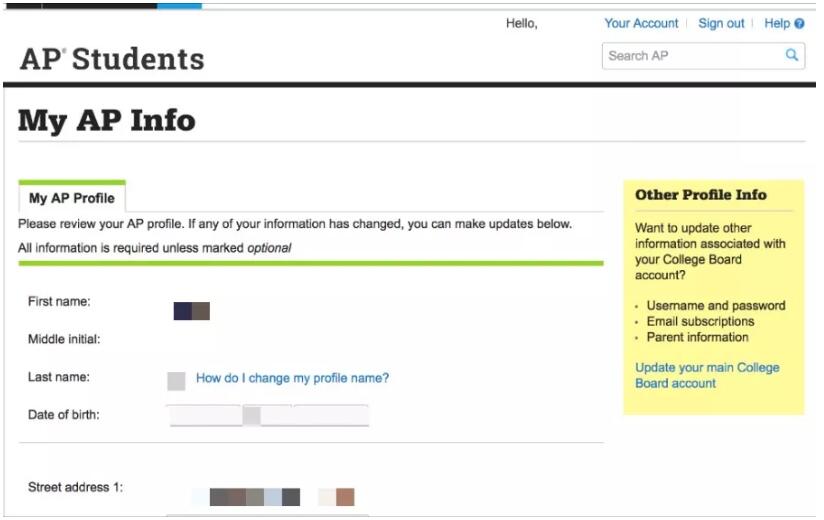Open How do I change my profile name

(x=292, y=378)
